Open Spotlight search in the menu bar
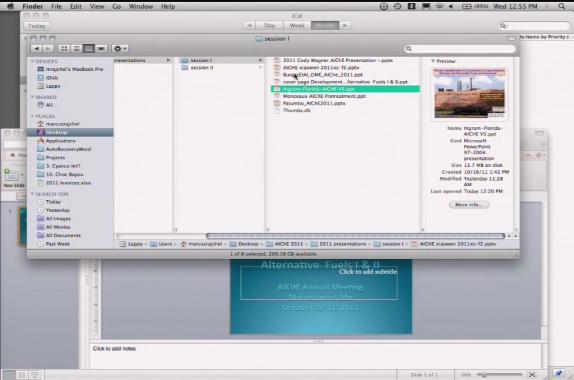The height and width of the screenshot is (380, 574). [562, 6]
